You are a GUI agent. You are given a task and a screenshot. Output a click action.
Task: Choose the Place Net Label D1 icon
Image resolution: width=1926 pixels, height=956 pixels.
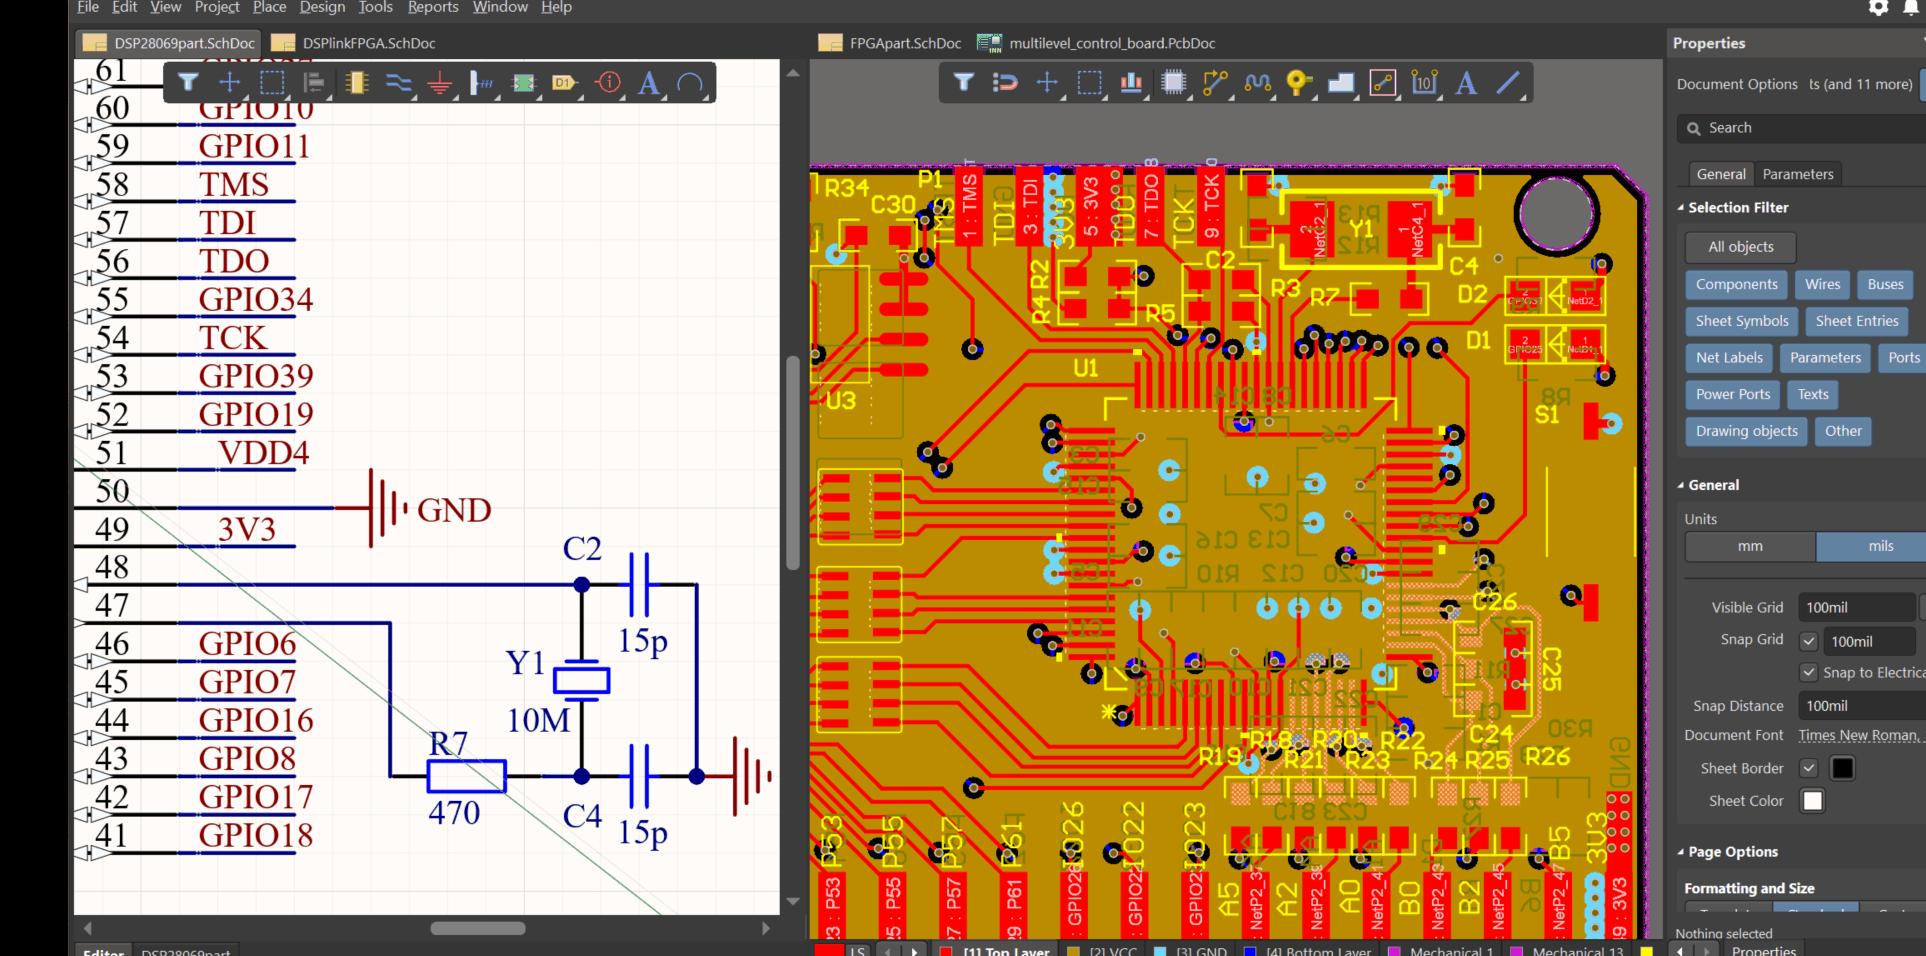point(564,83)
